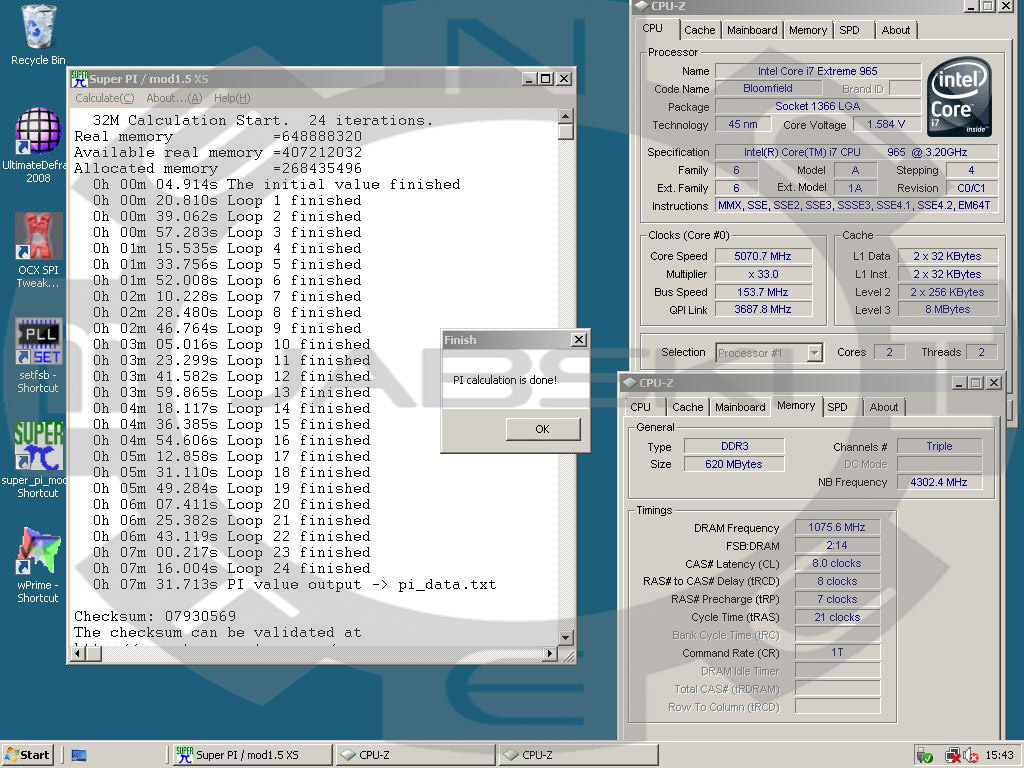Click the volume tray icon
Viewport: 1024px width, 768px height.
pos(971,756)
